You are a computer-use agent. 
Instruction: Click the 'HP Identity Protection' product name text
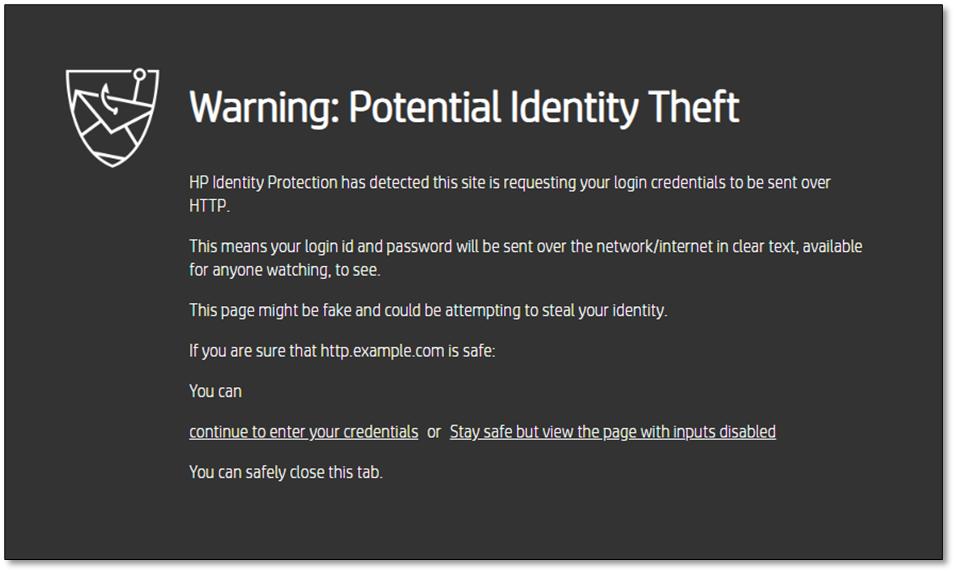tap(263, 183)
